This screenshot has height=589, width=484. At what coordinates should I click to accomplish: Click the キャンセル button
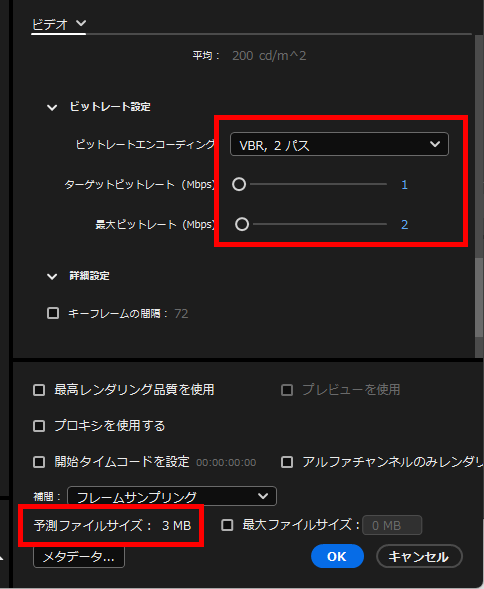pyautogui.click(x=419, y=556)
